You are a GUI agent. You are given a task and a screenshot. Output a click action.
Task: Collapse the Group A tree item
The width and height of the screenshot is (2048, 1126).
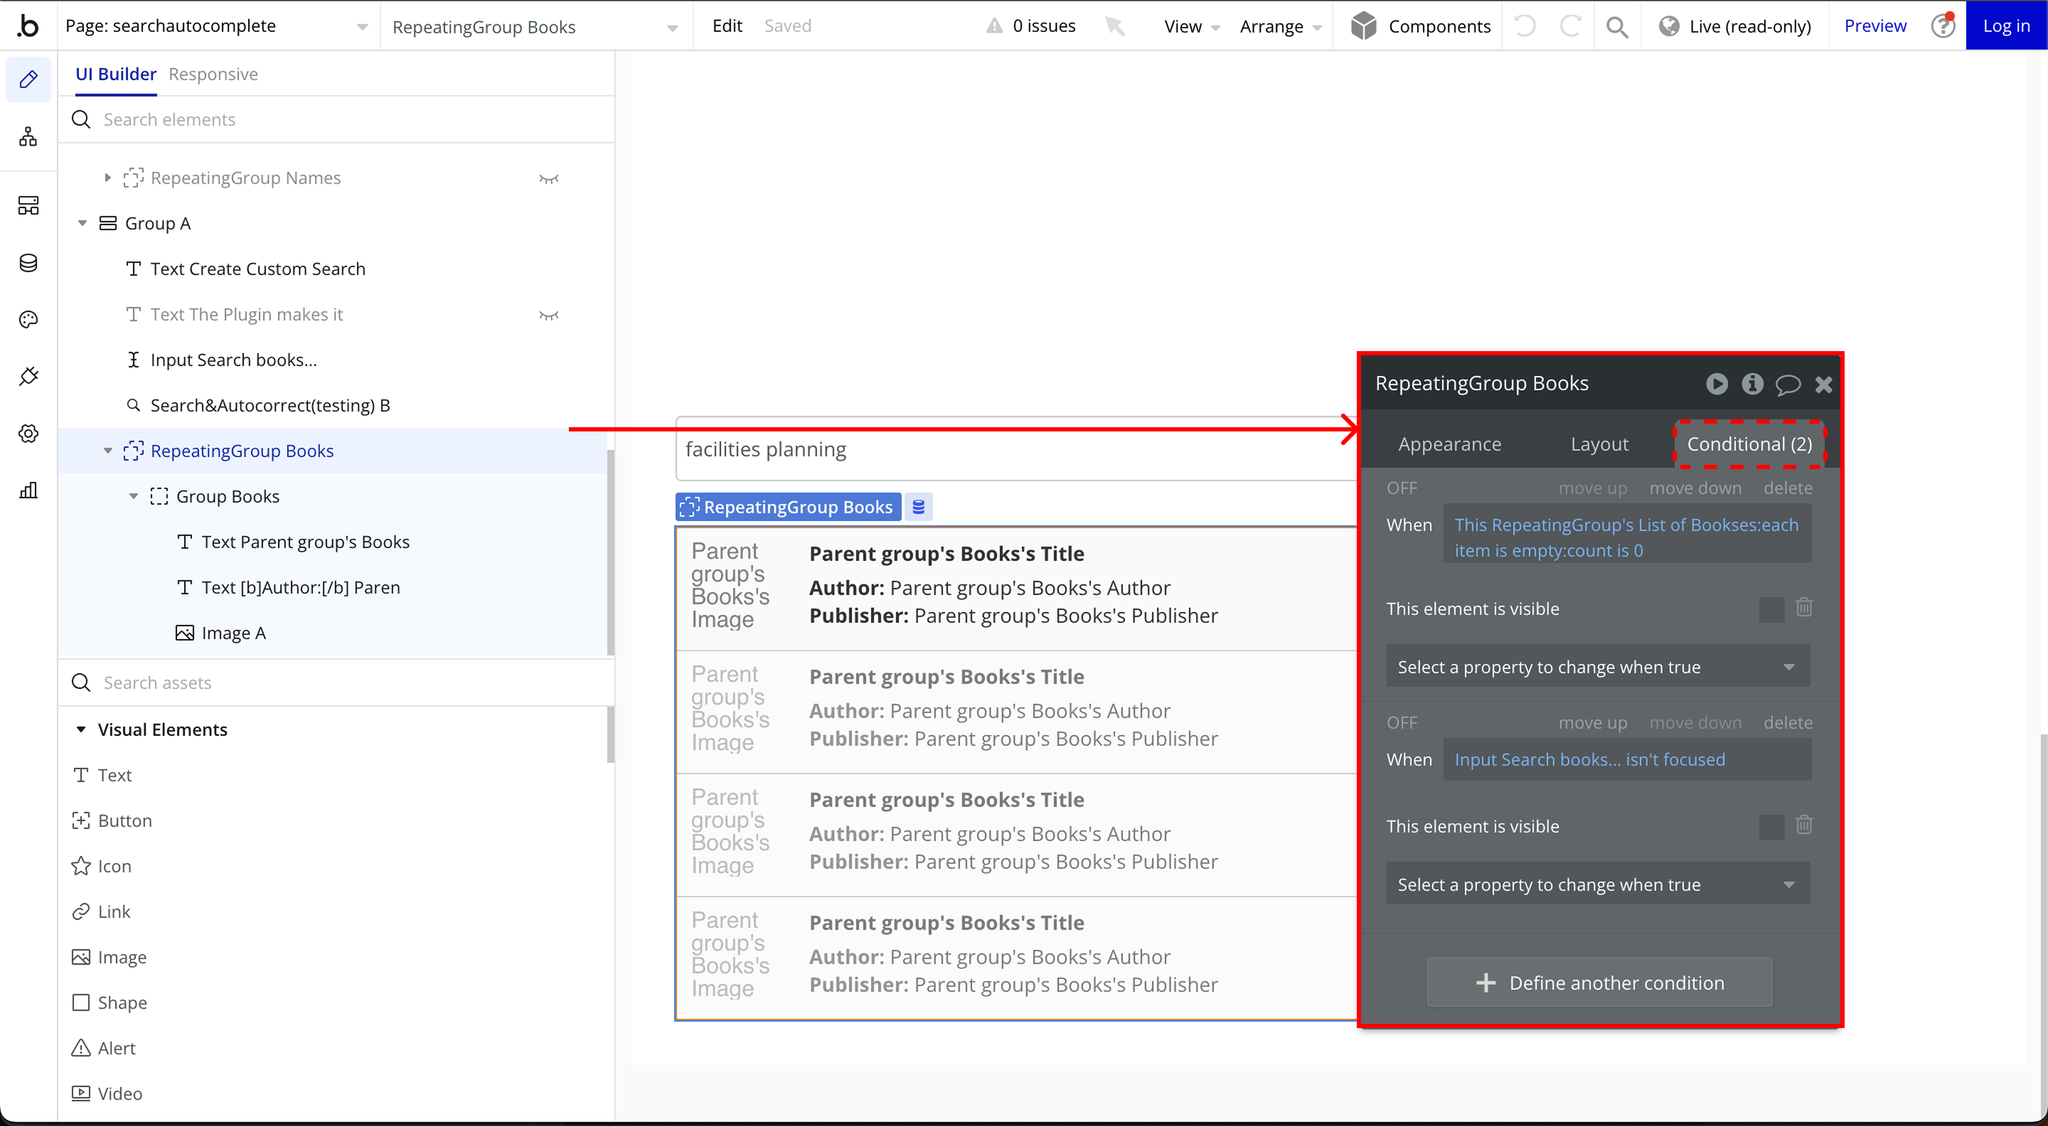click(x=83, y=224)
